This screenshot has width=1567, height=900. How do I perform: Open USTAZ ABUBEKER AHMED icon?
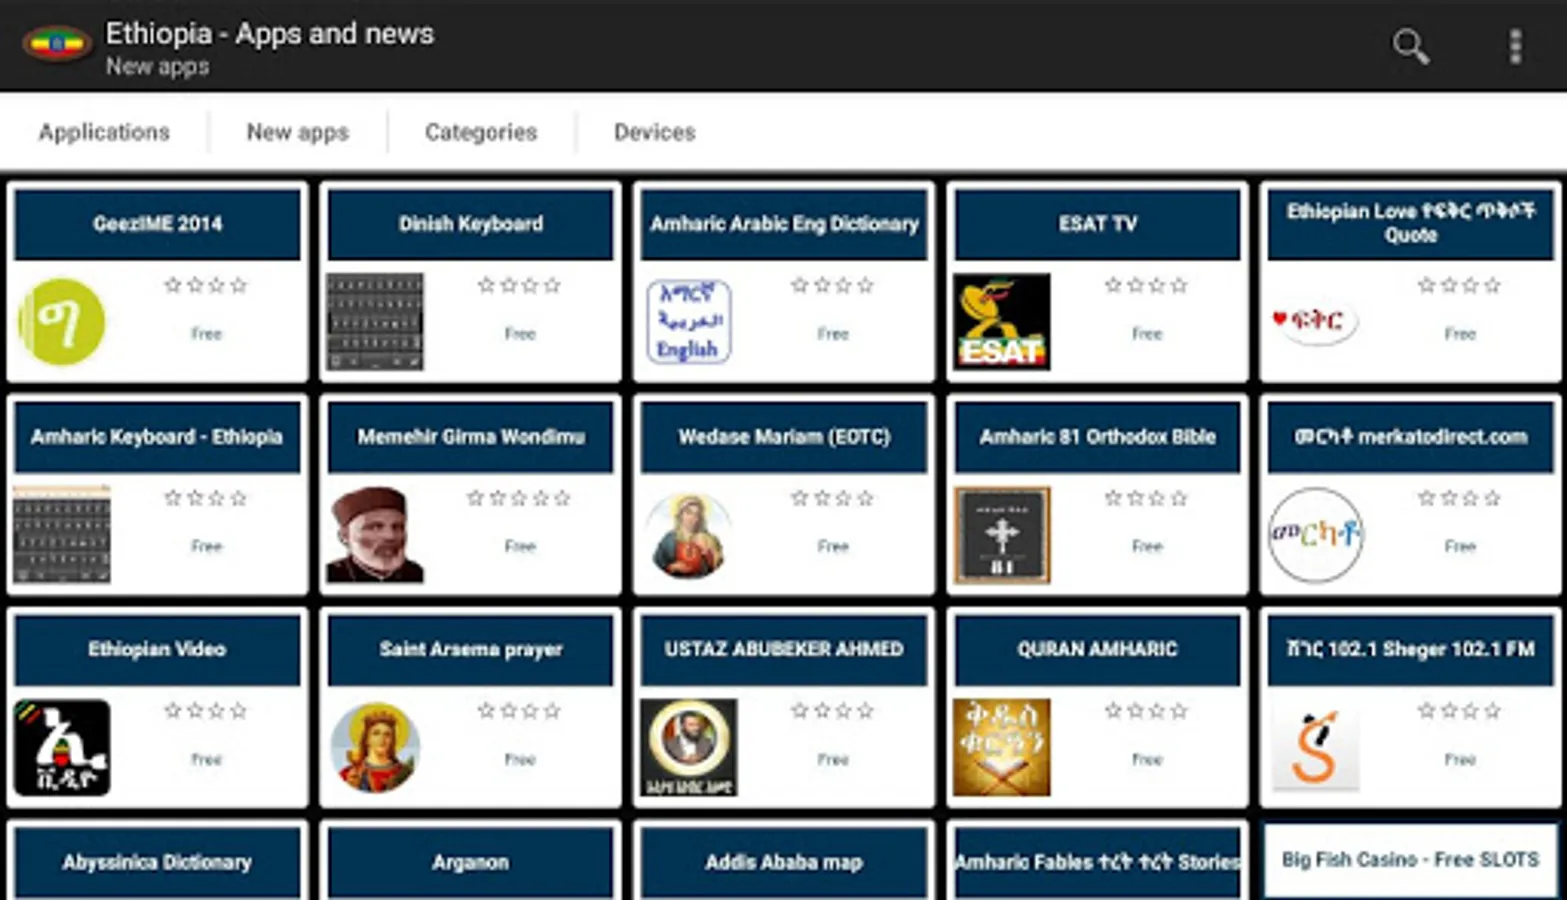pos(688,748)
